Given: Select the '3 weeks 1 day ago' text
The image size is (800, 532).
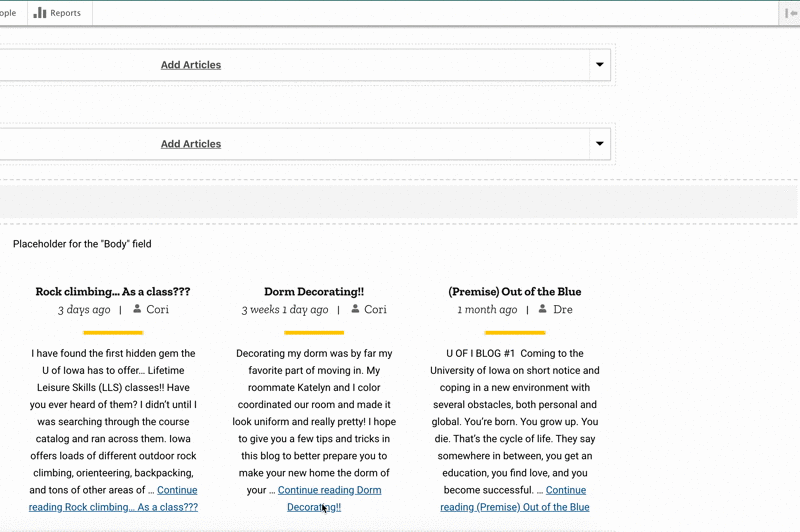Looking at the screenshot, I should click(x=285, y=310).
